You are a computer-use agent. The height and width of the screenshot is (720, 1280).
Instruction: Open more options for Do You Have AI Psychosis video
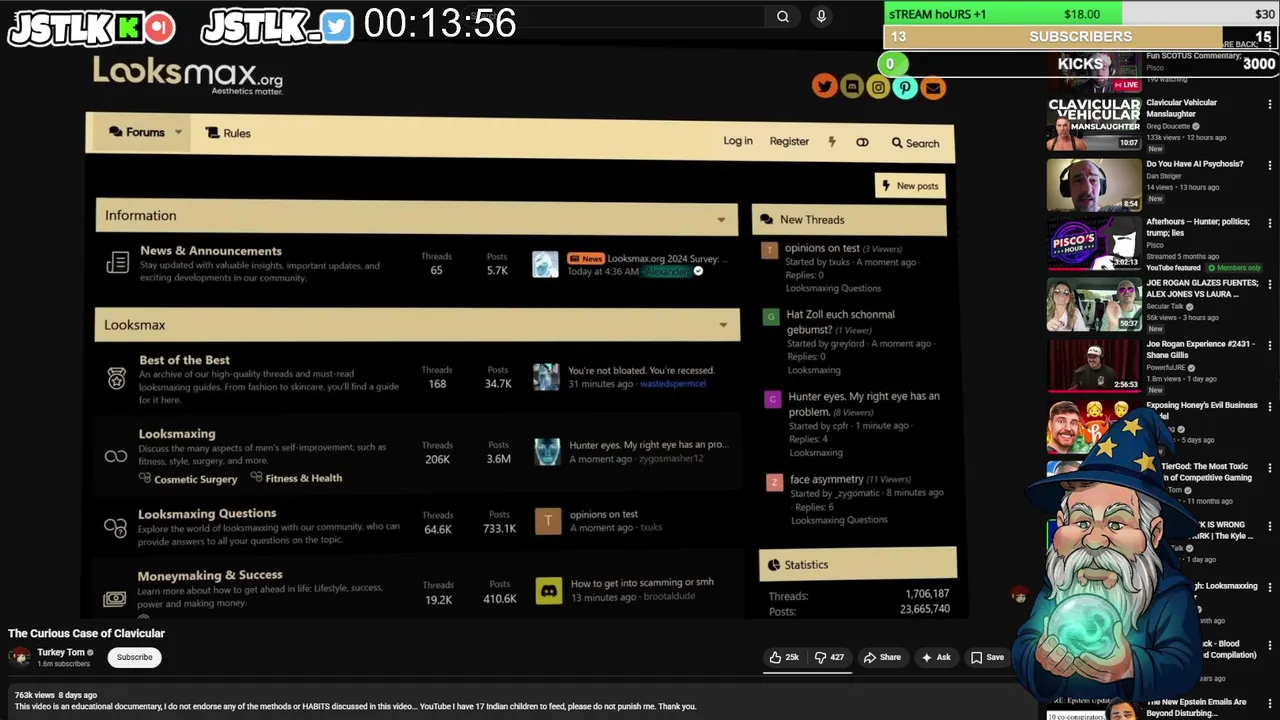pyautogui.click(x=1270, y=166)
